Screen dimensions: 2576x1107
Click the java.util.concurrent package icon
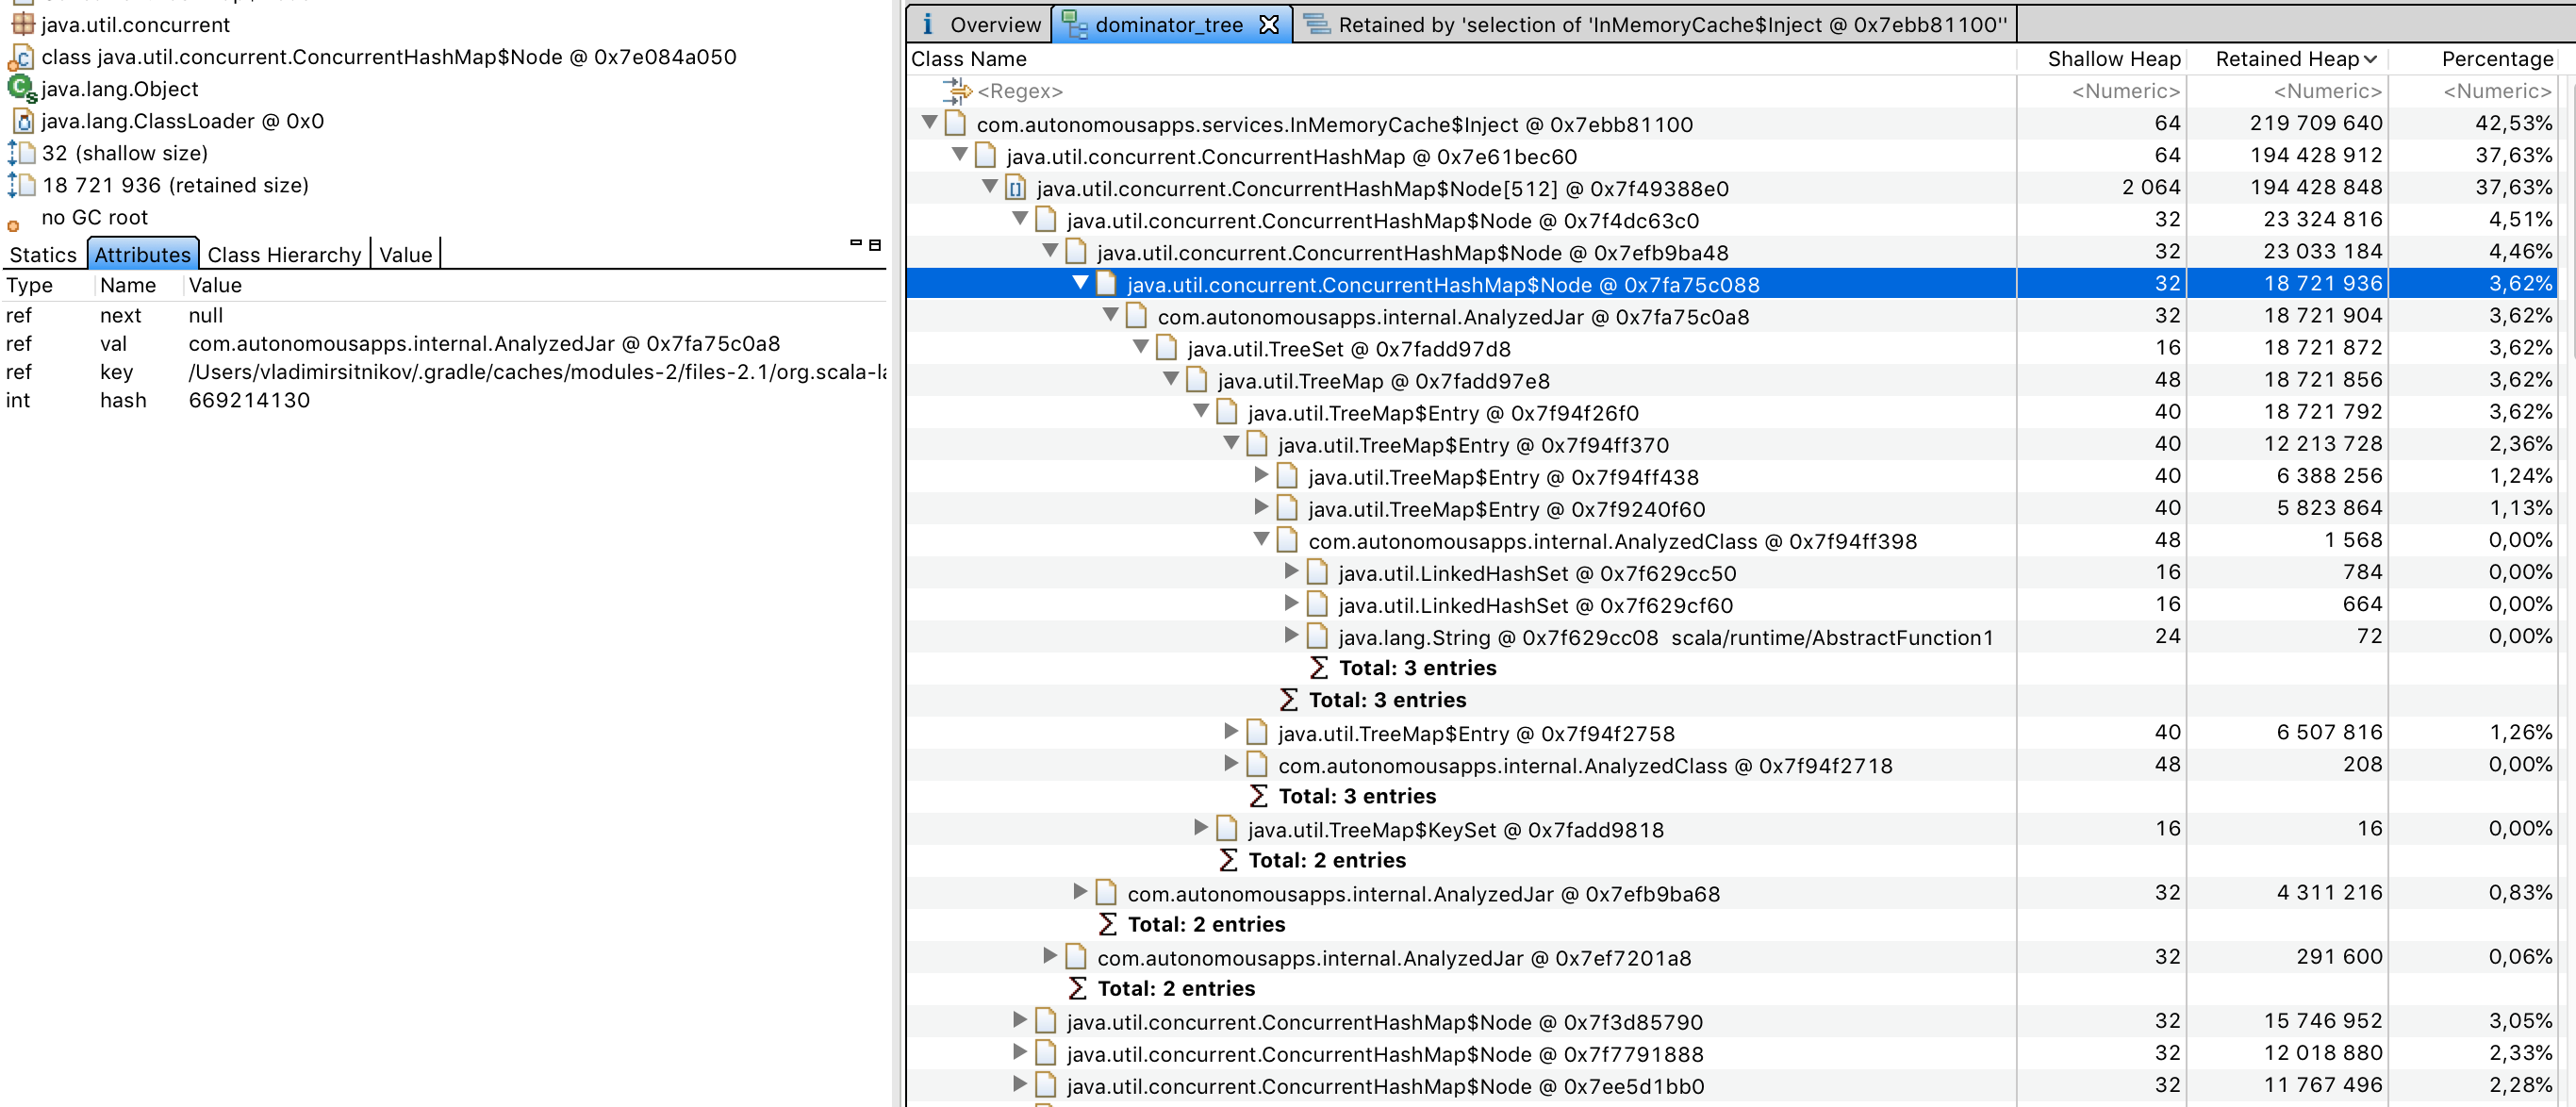22,24
